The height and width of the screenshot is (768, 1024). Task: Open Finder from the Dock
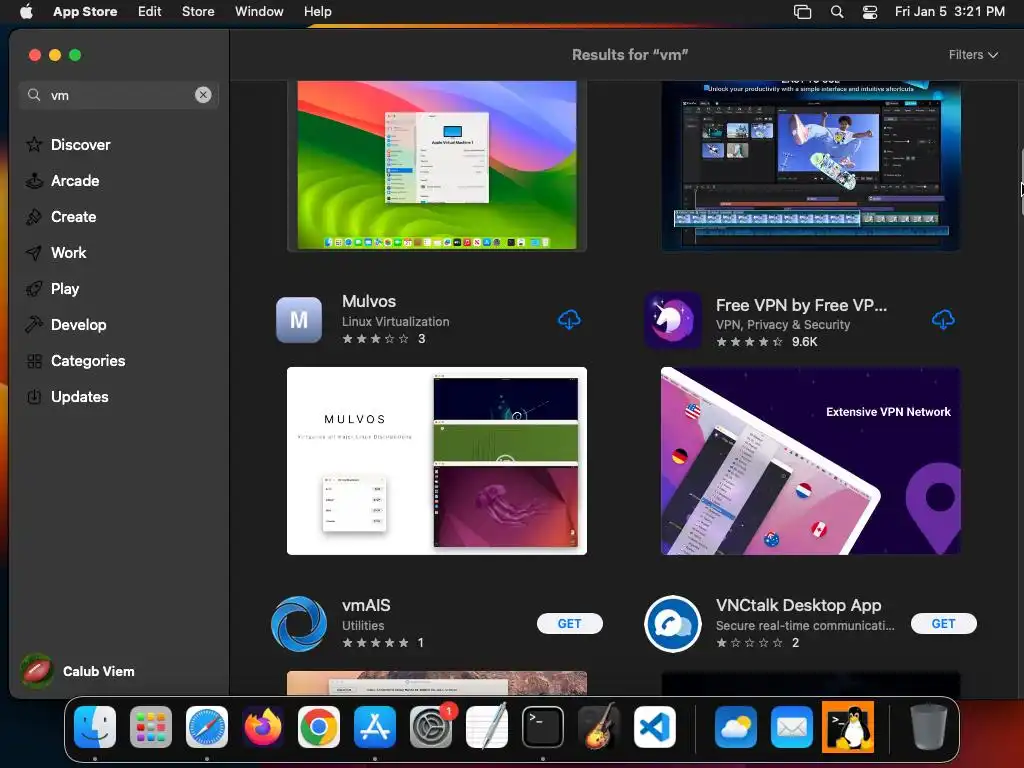(95, 727)
